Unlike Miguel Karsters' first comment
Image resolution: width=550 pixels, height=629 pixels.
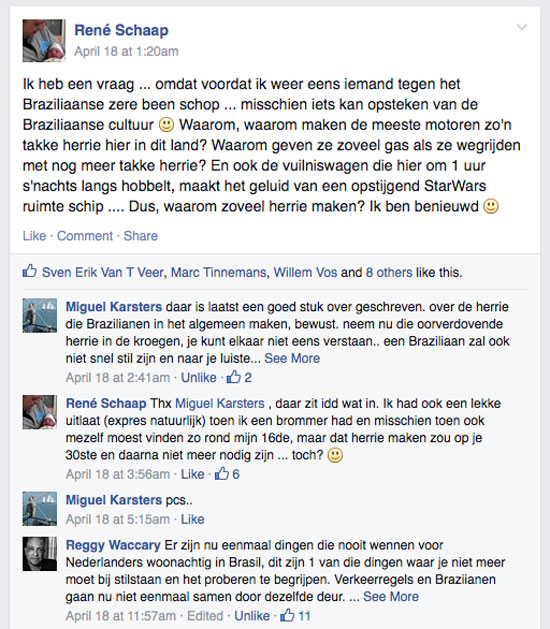click(x=199, y=377)
